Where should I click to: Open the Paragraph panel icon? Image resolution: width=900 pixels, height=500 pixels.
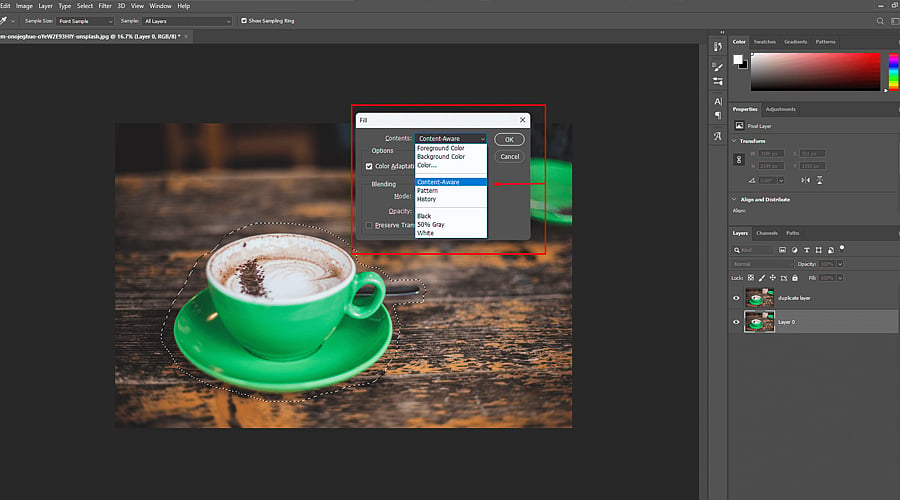point(717,115)
